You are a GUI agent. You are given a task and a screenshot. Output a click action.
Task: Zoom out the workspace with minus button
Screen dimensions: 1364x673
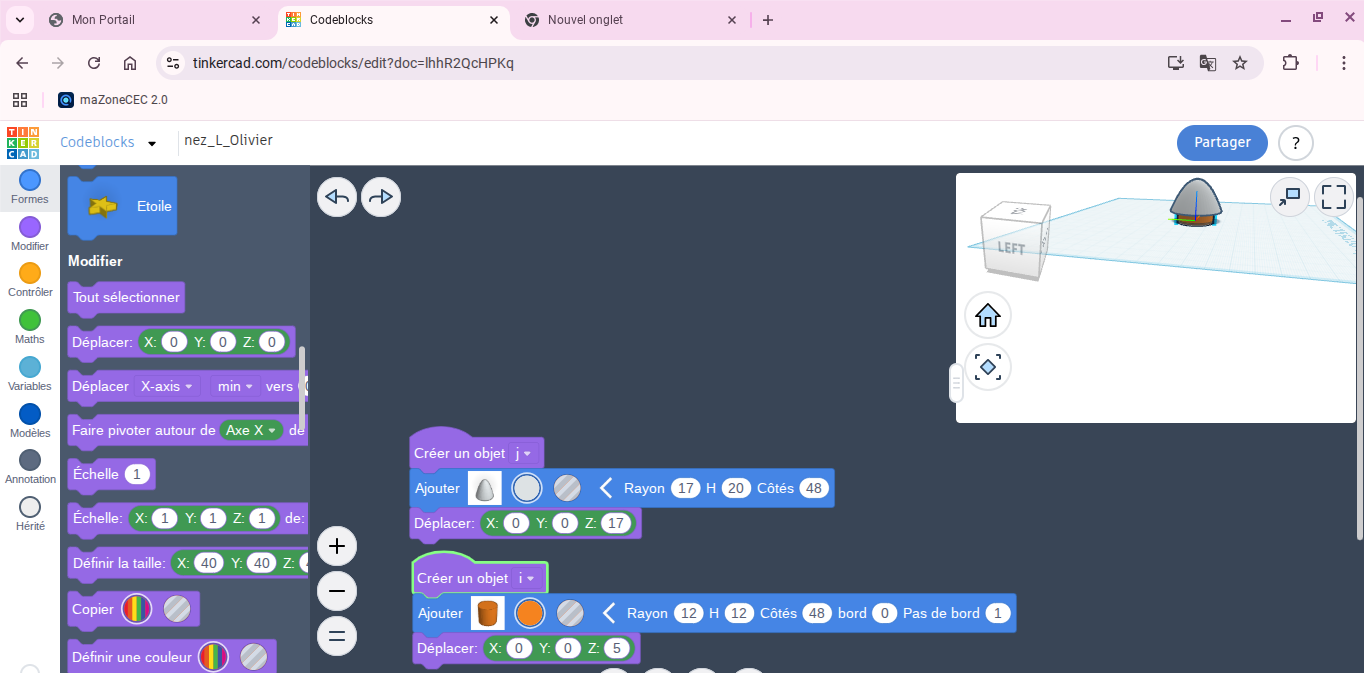[x=337, y=591]
